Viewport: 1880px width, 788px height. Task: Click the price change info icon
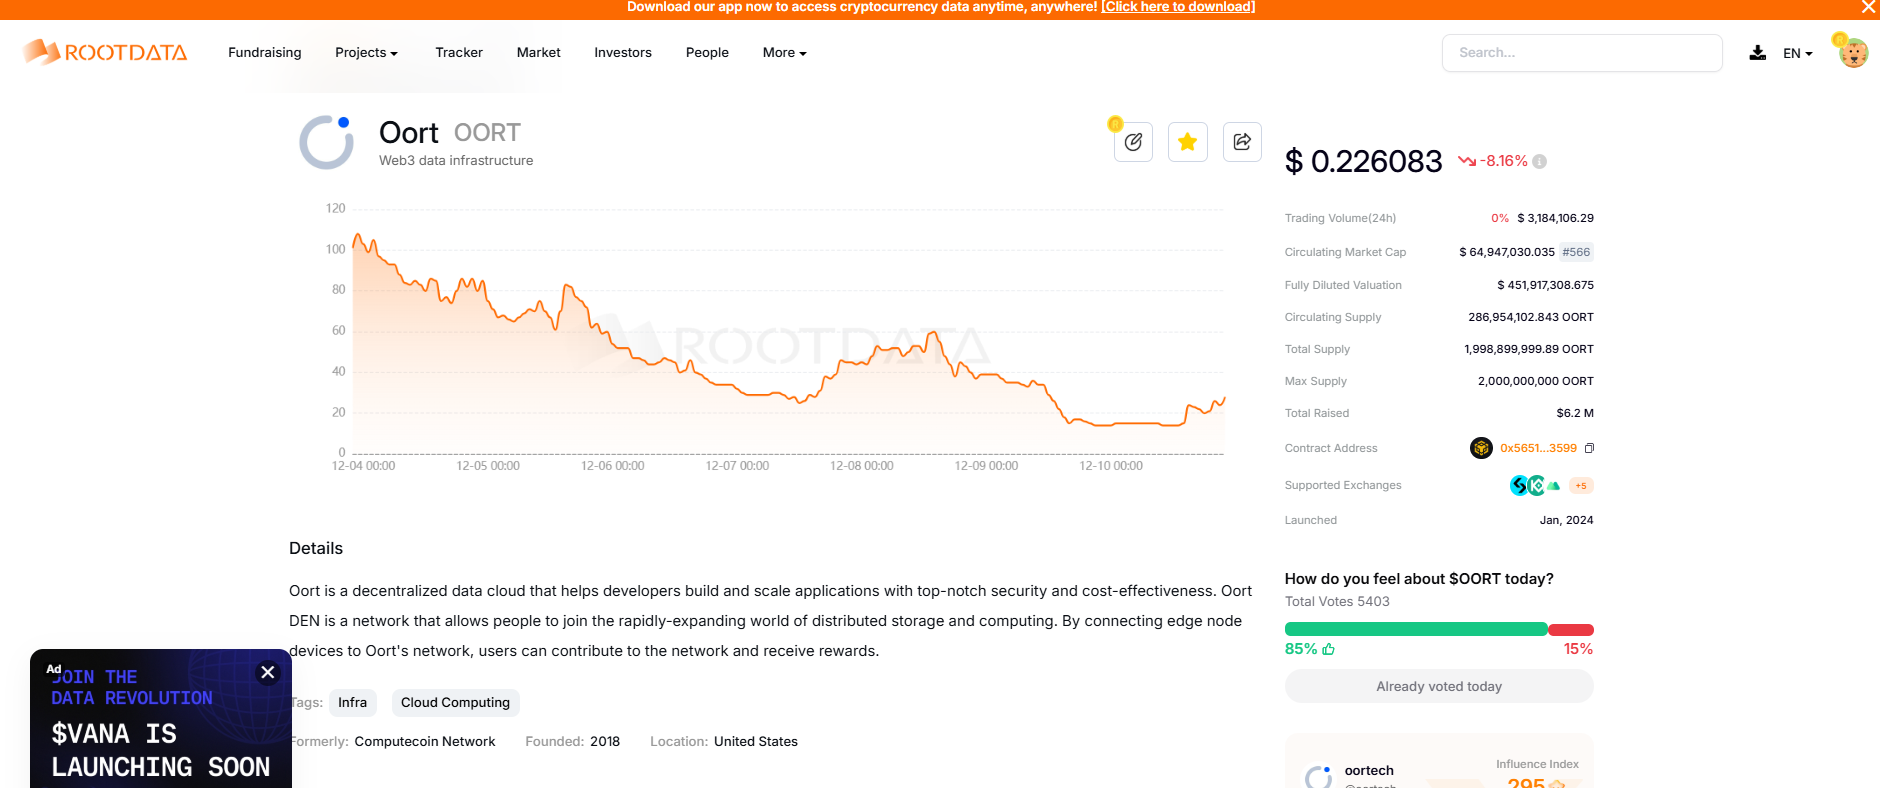click(x=1540, y=161)
